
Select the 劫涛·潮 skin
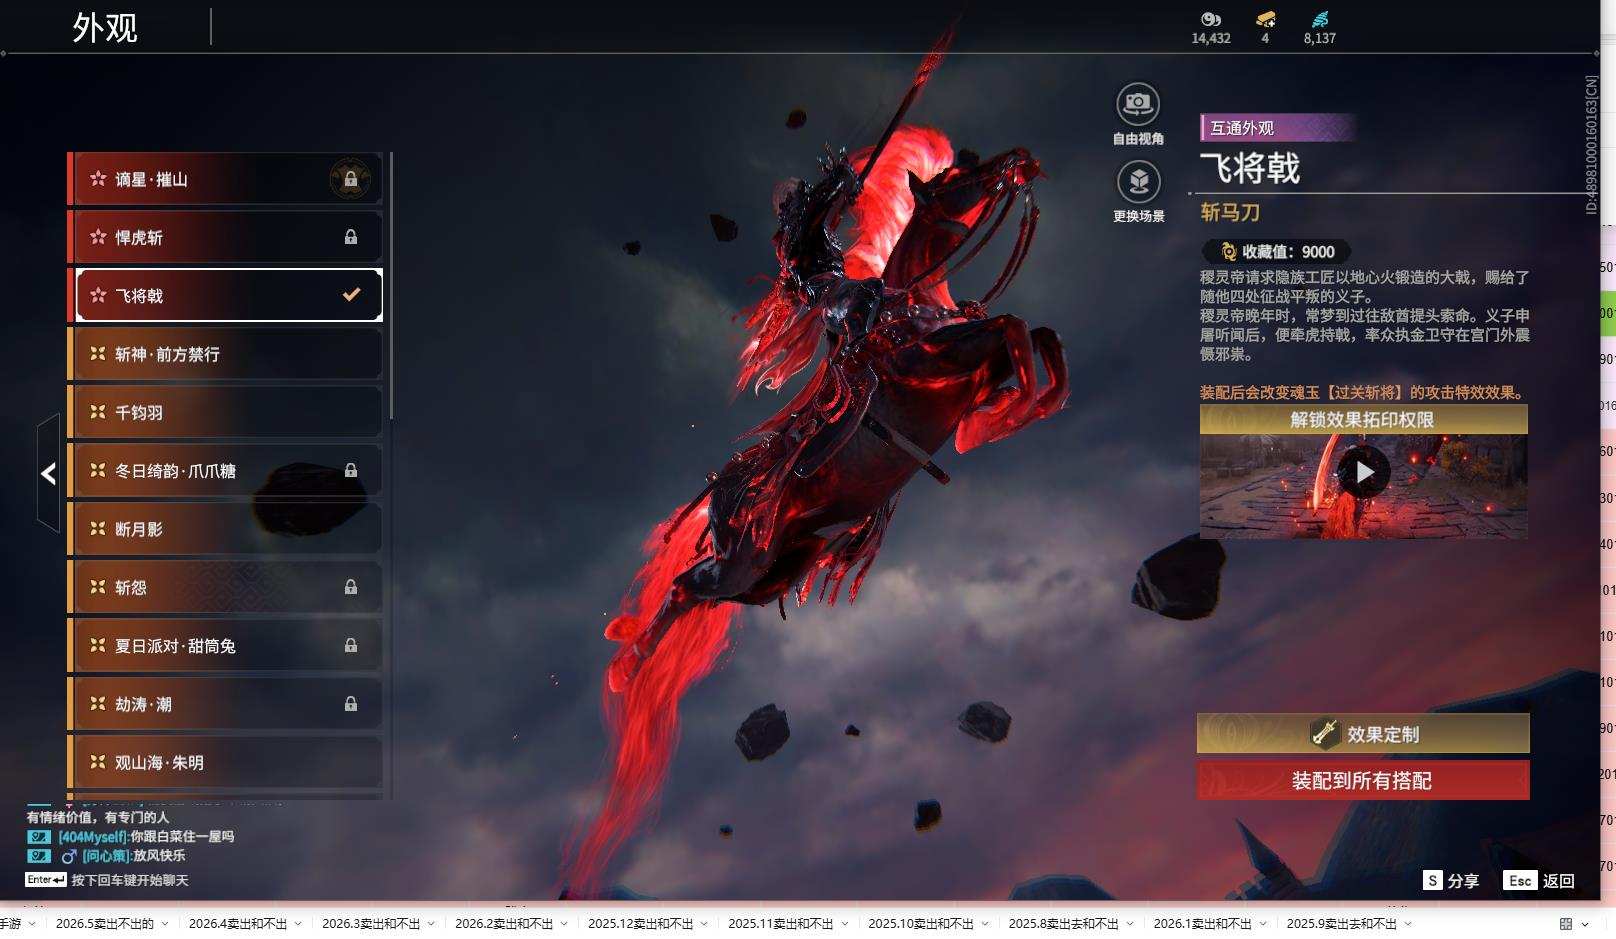click(x=226, y=704)
